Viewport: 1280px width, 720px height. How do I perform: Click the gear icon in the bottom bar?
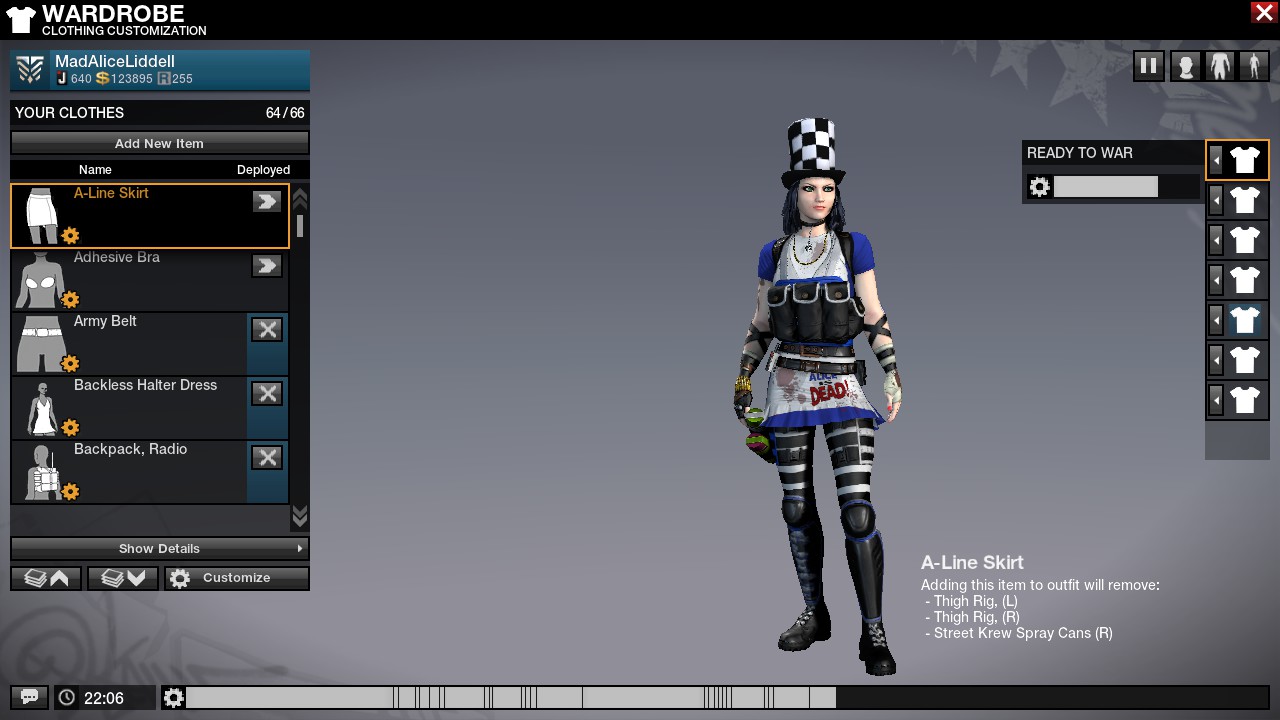tap(174, 697)
